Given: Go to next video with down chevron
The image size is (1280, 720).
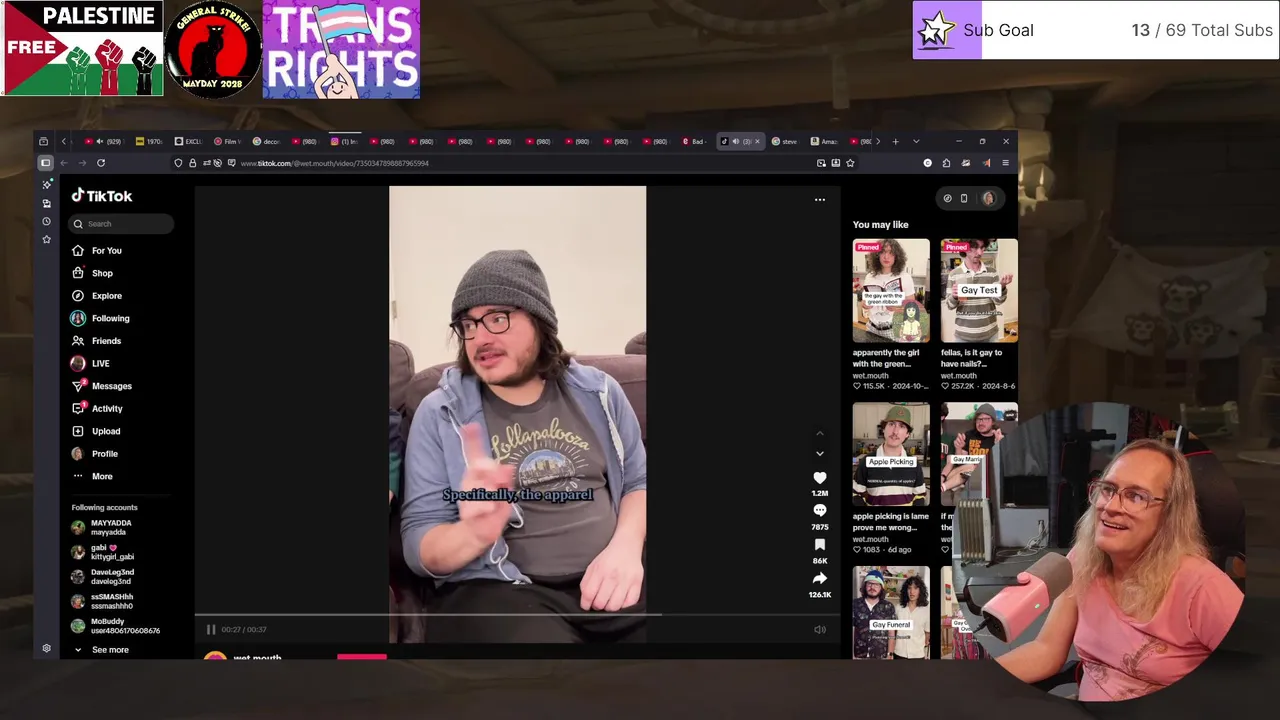Looking at the screenshot, I should coord(820,453).
